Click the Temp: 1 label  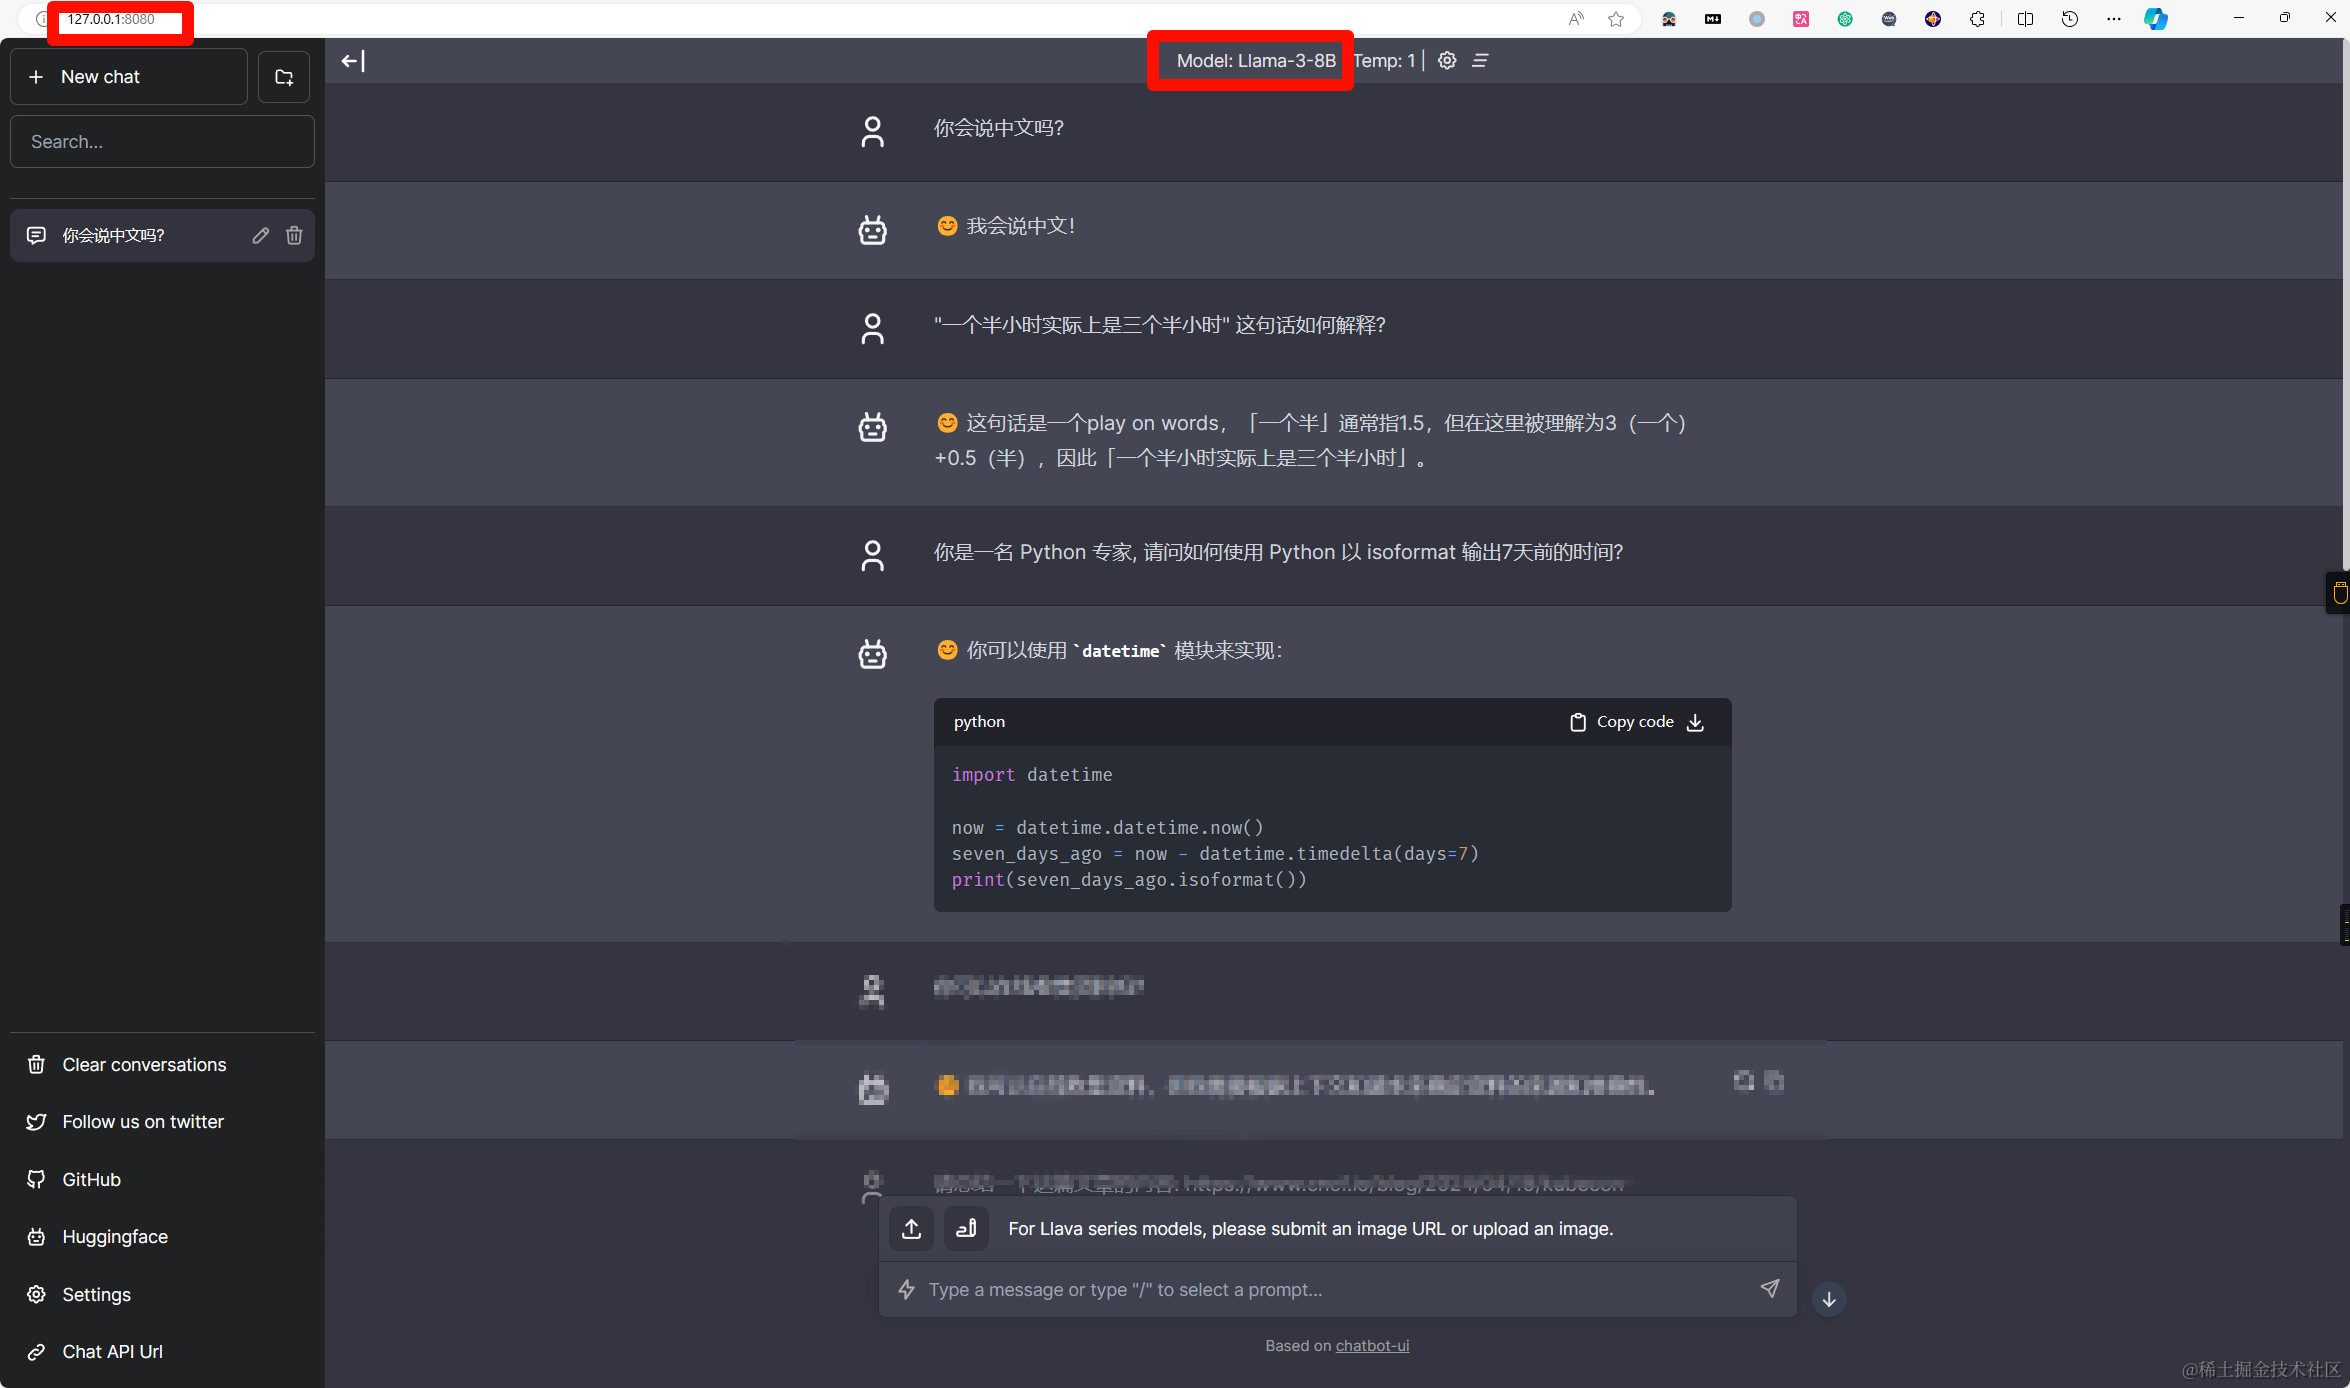click(x=1384, y=61)
